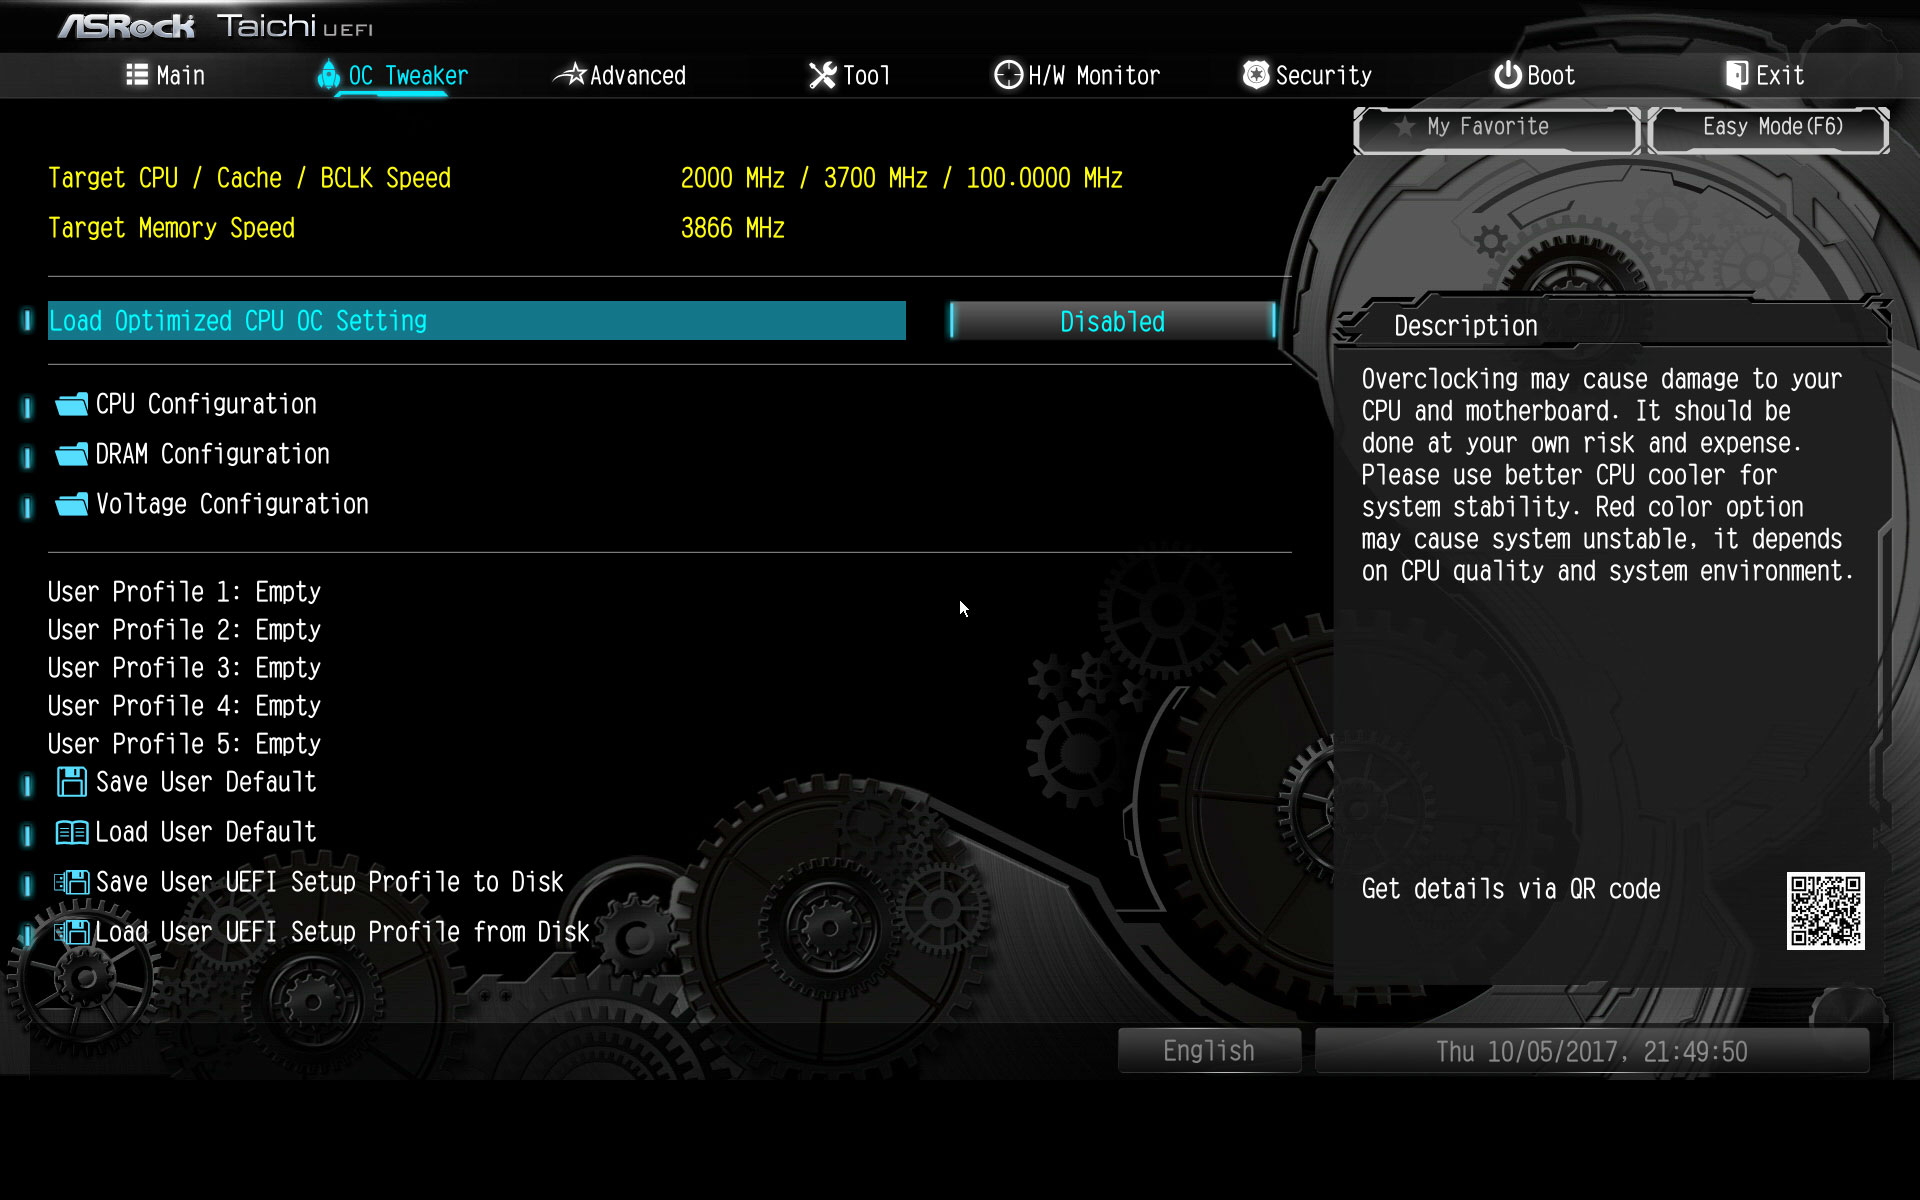Expand DRAM Configuration section
The height and width of the screenshot is (1200, 1920).
[x=213, y=453]
